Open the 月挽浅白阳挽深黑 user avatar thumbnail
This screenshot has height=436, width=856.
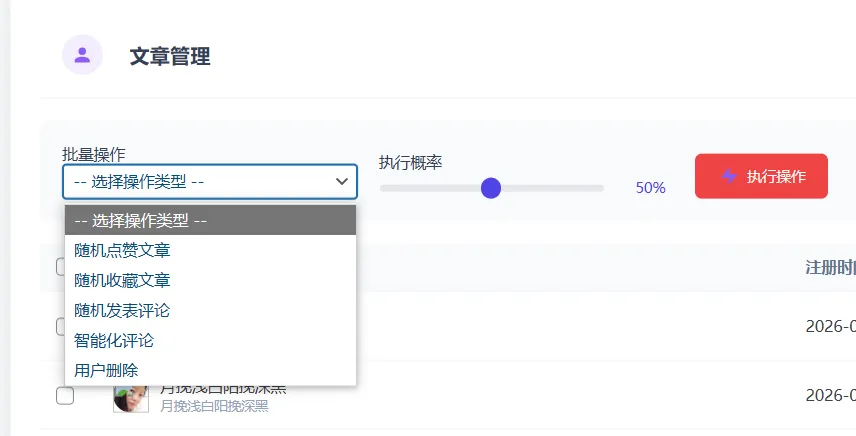(x=131, y=399)
